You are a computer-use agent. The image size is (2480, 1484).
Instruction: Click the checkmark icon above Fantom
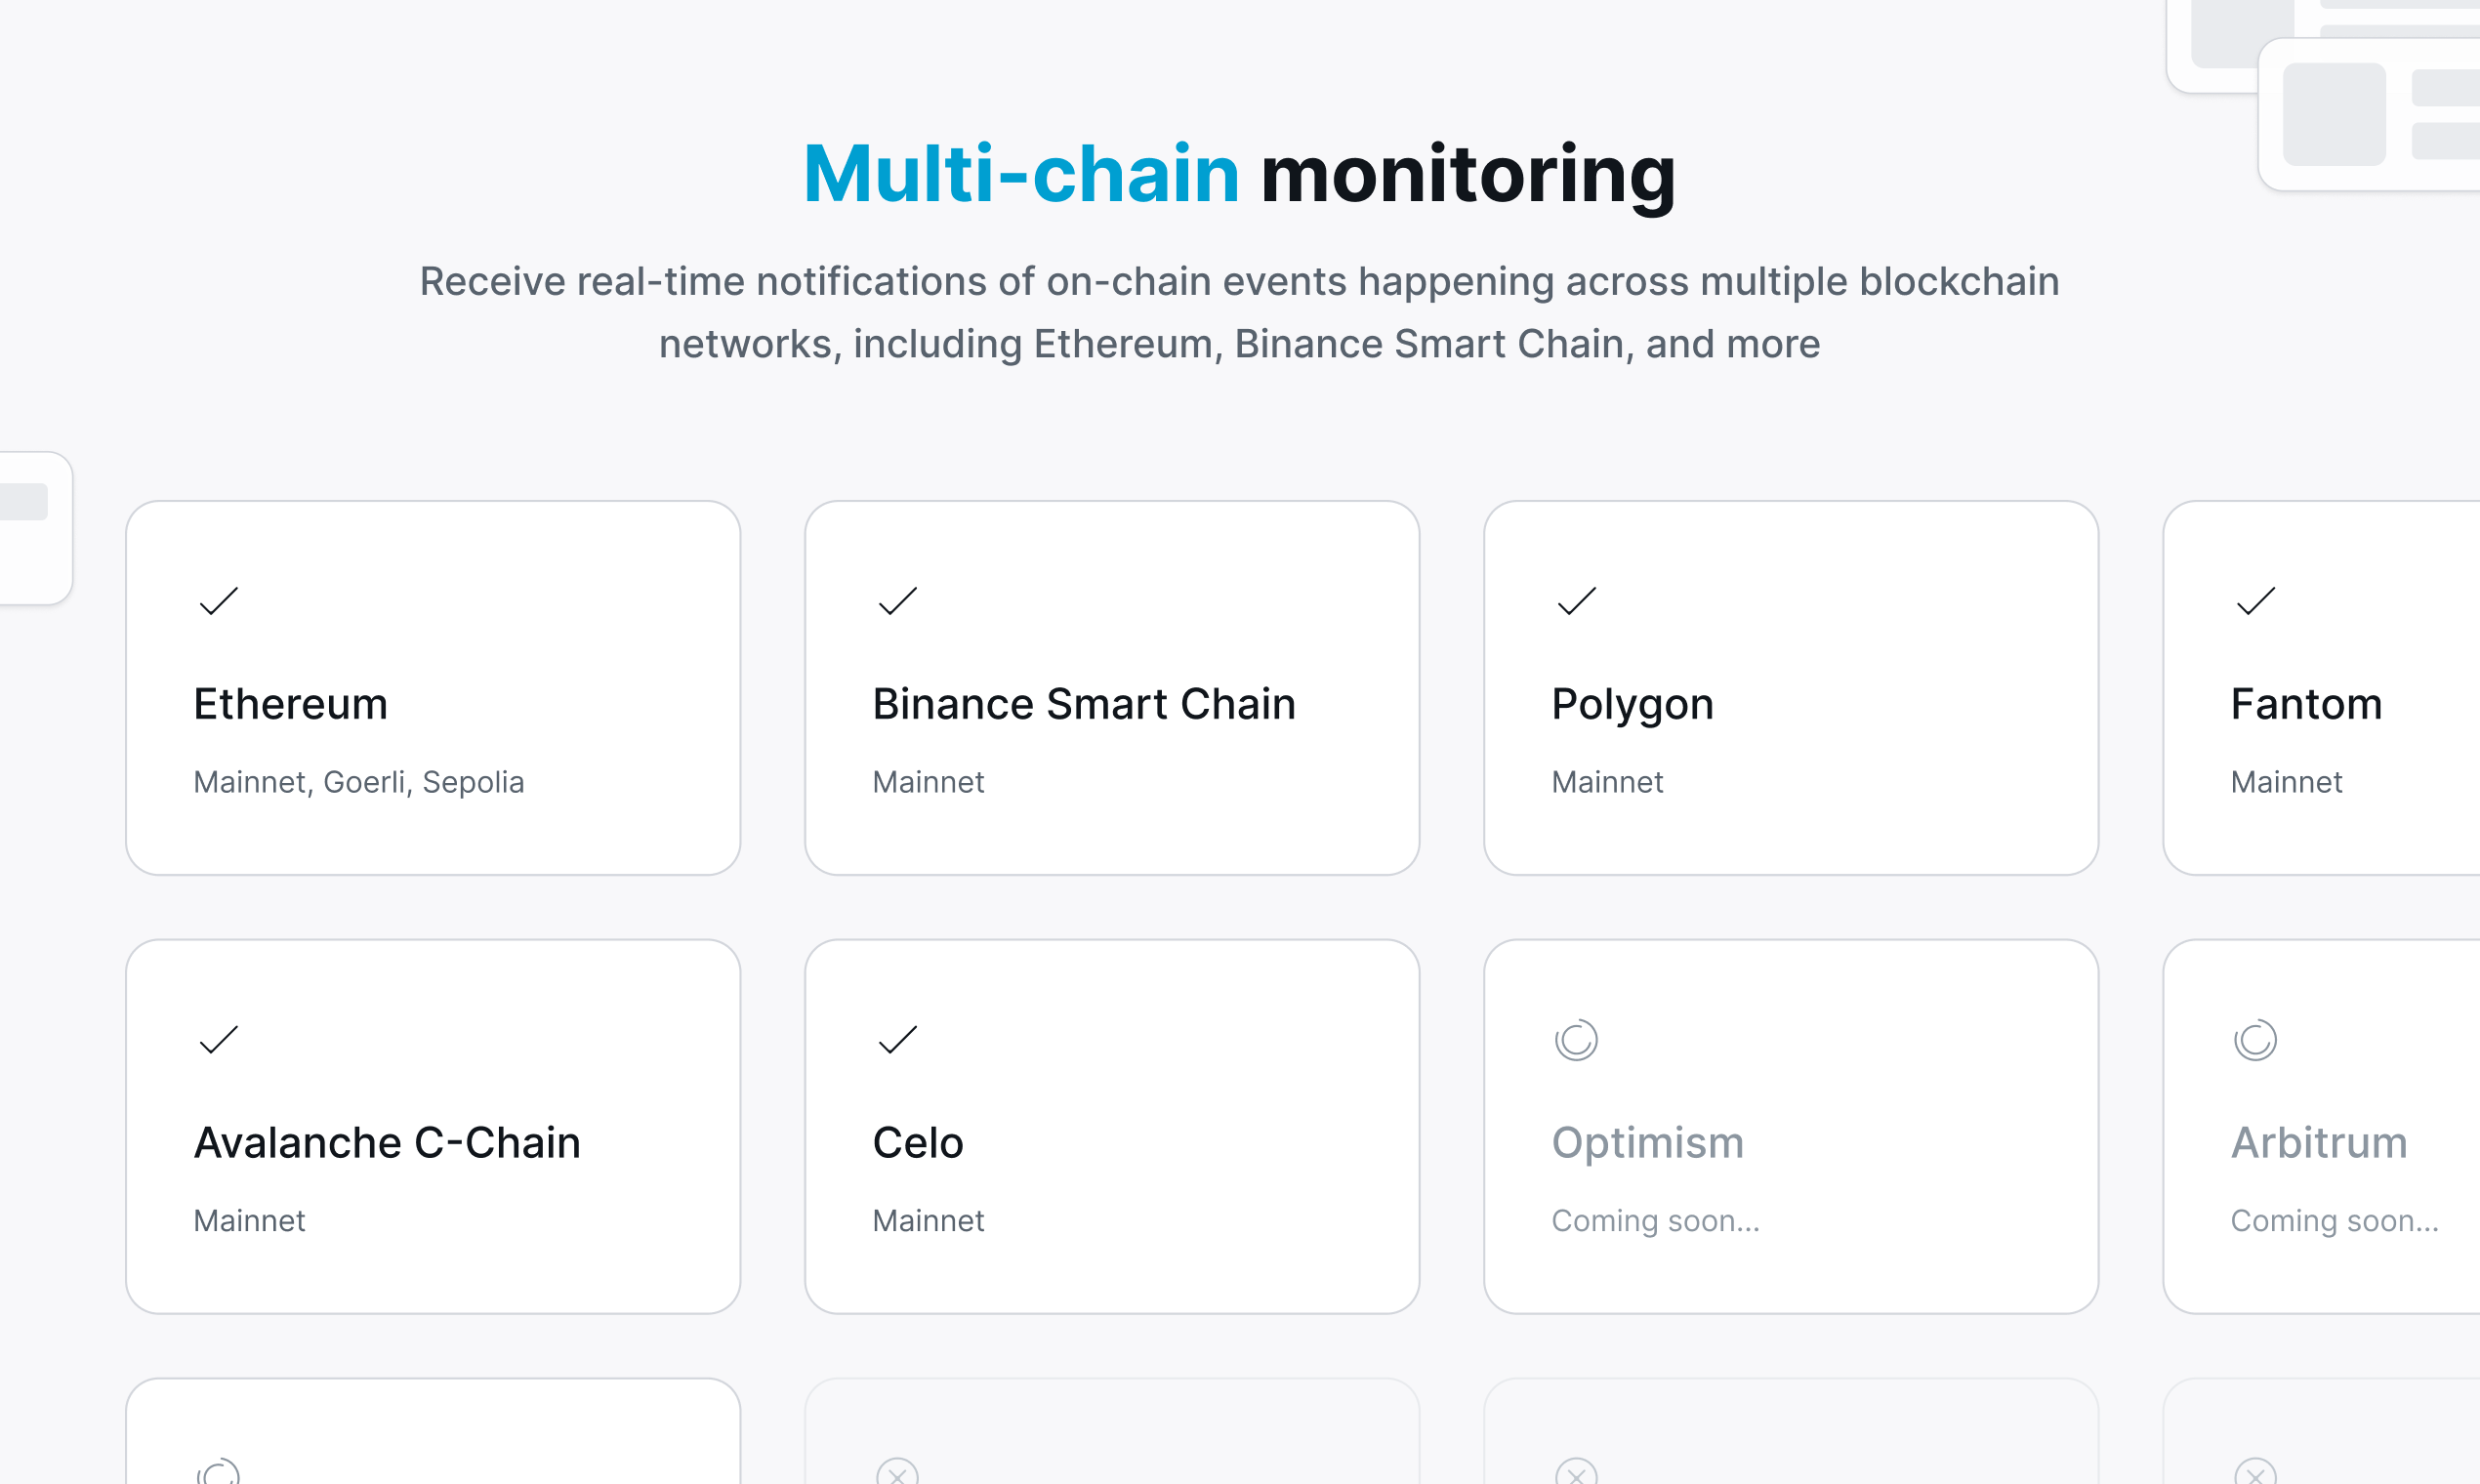click(2255, 601)
